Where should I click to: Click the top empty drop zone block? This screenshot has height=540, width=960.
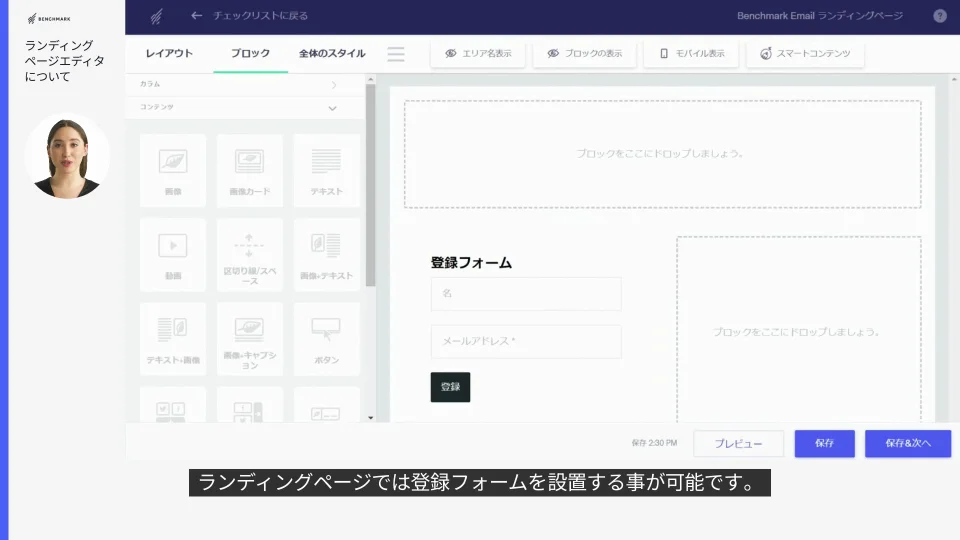tap(662, 154)
